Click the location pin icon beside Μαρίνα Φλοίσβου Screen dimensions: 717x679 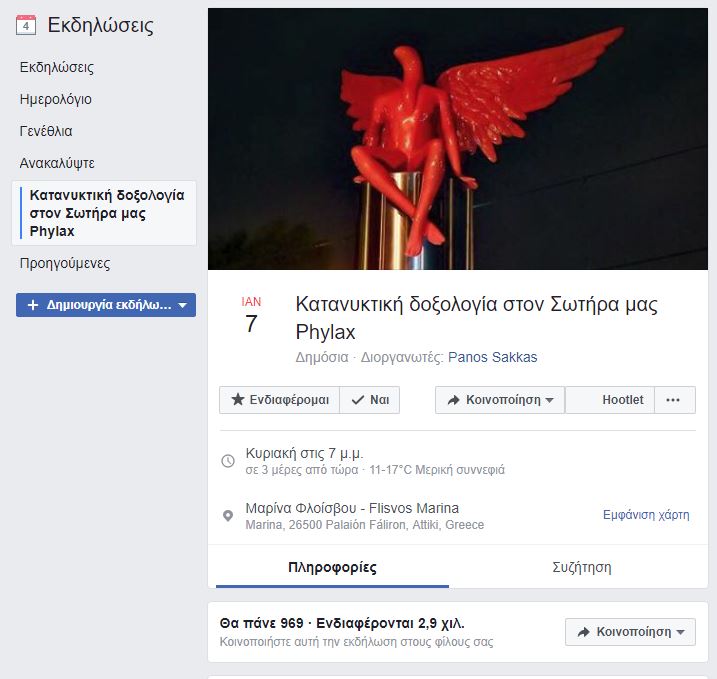pyautogui.click(x=228, y=516)
